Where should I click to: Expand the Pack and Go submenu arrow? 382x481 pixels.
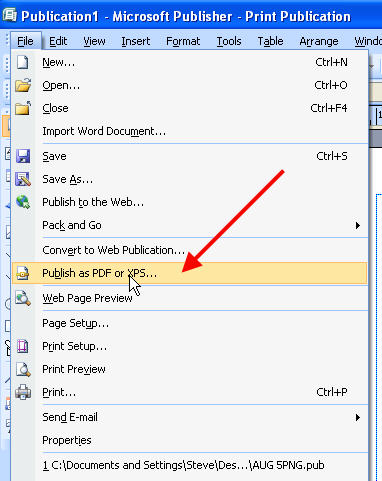358,225
